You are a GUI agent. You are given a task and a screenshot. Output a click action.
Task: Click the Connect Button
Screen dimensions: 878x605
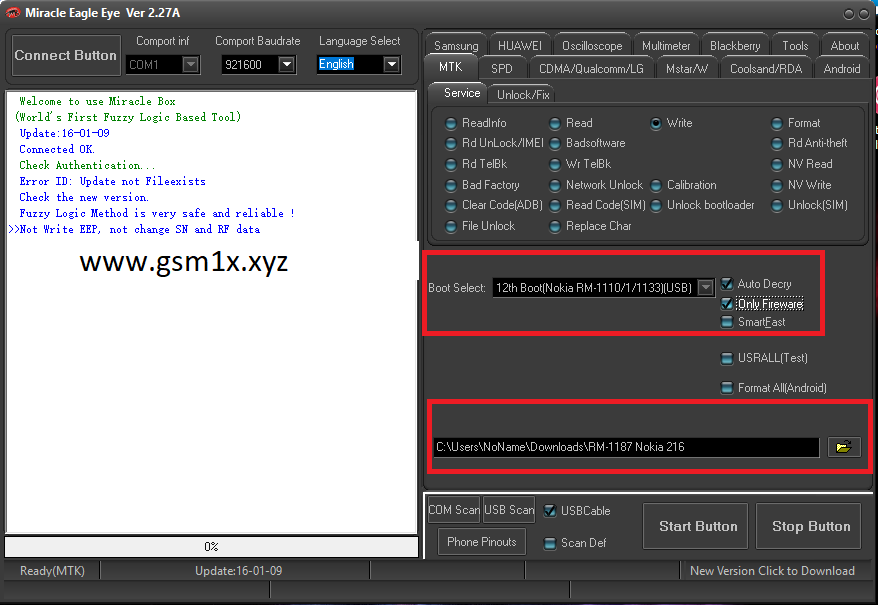[66, 55]
